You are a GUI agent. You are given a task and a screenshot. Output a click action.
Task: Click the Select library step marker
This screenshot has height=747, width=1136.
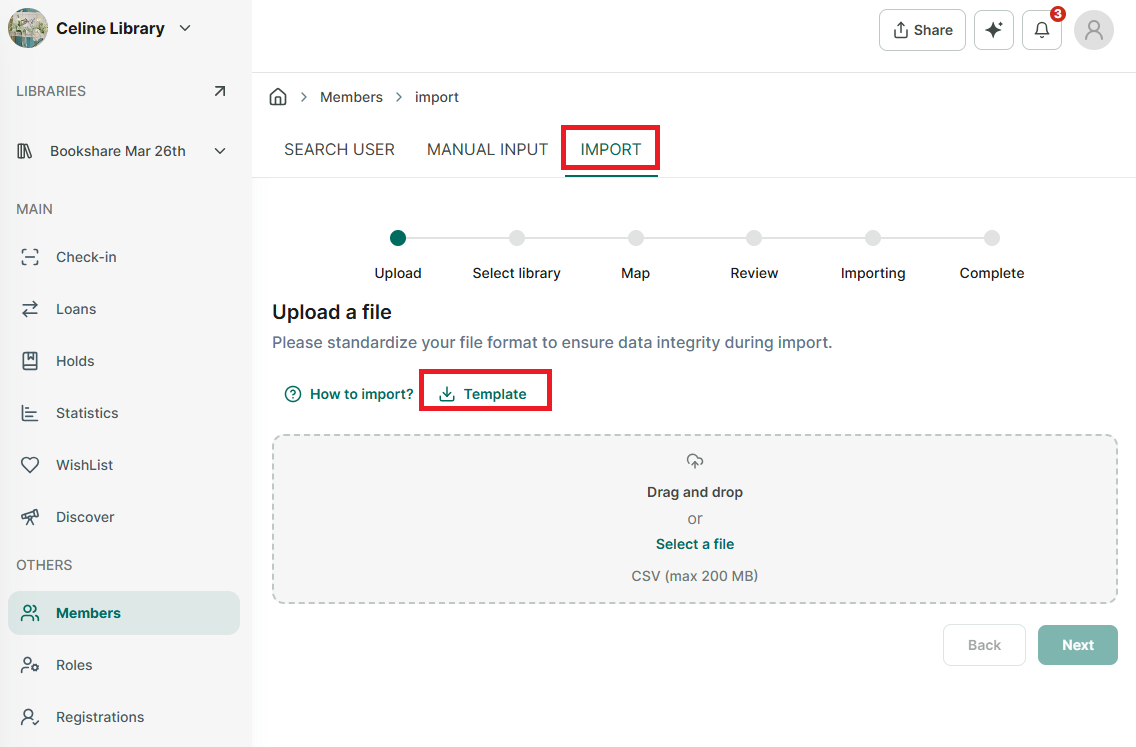pyautogui.click(x=517, y=238)
